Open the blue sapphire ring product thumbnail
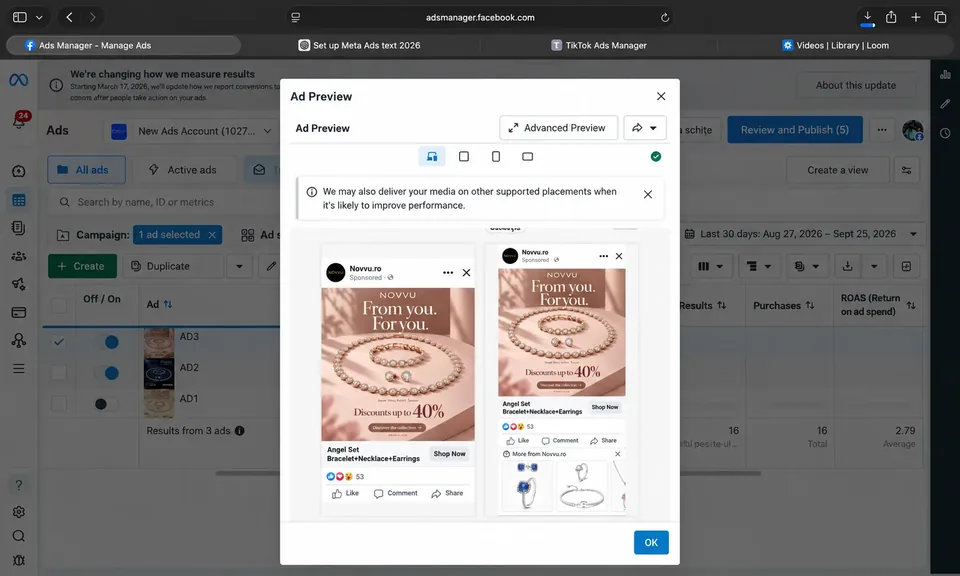Screen dimensions: 960x576 [527, 486]
